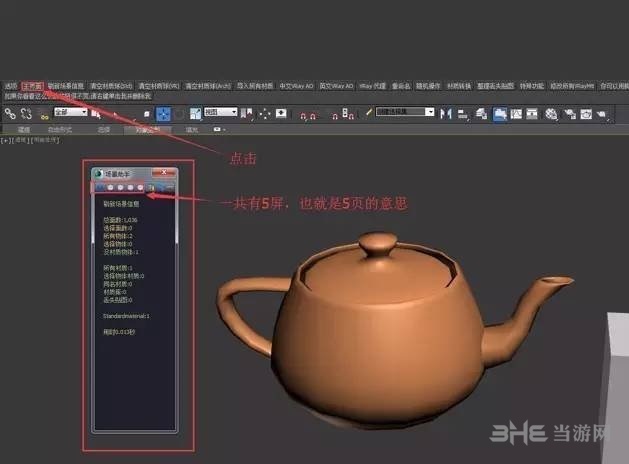Switch to the 建模 ribbon tab
The width and height of the screenshot is (629, 464).
(24, 130)
